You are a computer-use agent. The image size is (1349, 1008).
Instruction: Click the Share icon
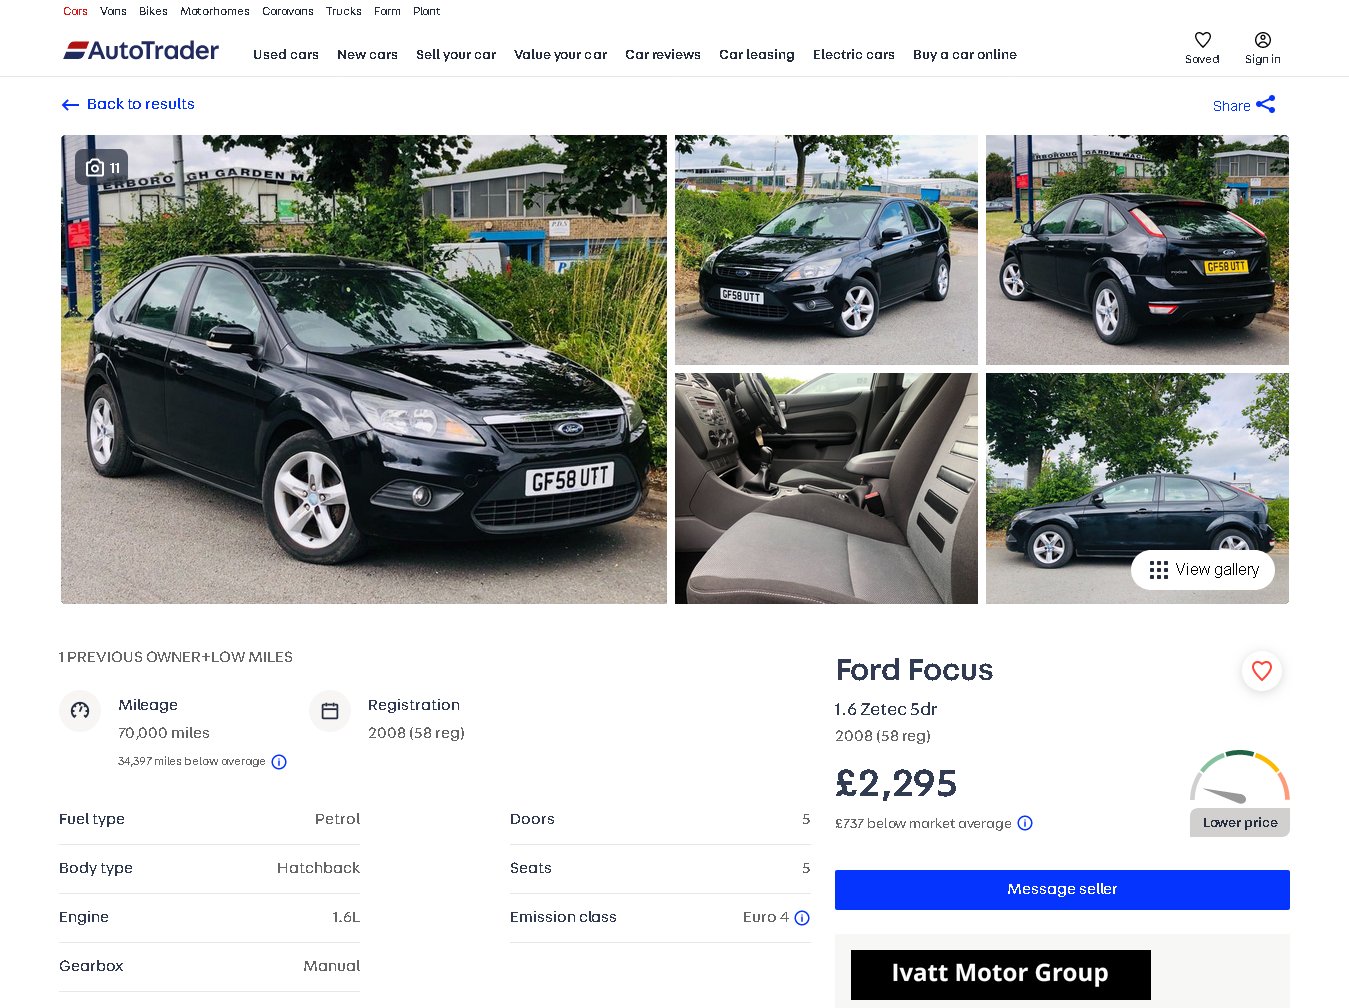(1265, 104)
